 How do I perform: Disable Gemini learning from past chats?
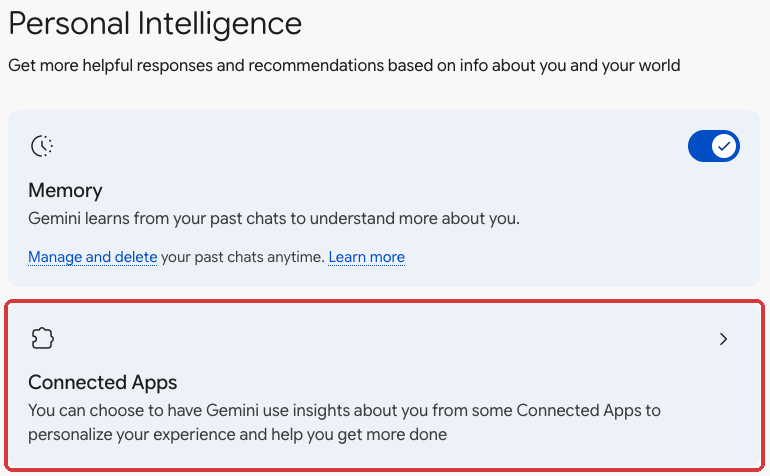[714, 146]
